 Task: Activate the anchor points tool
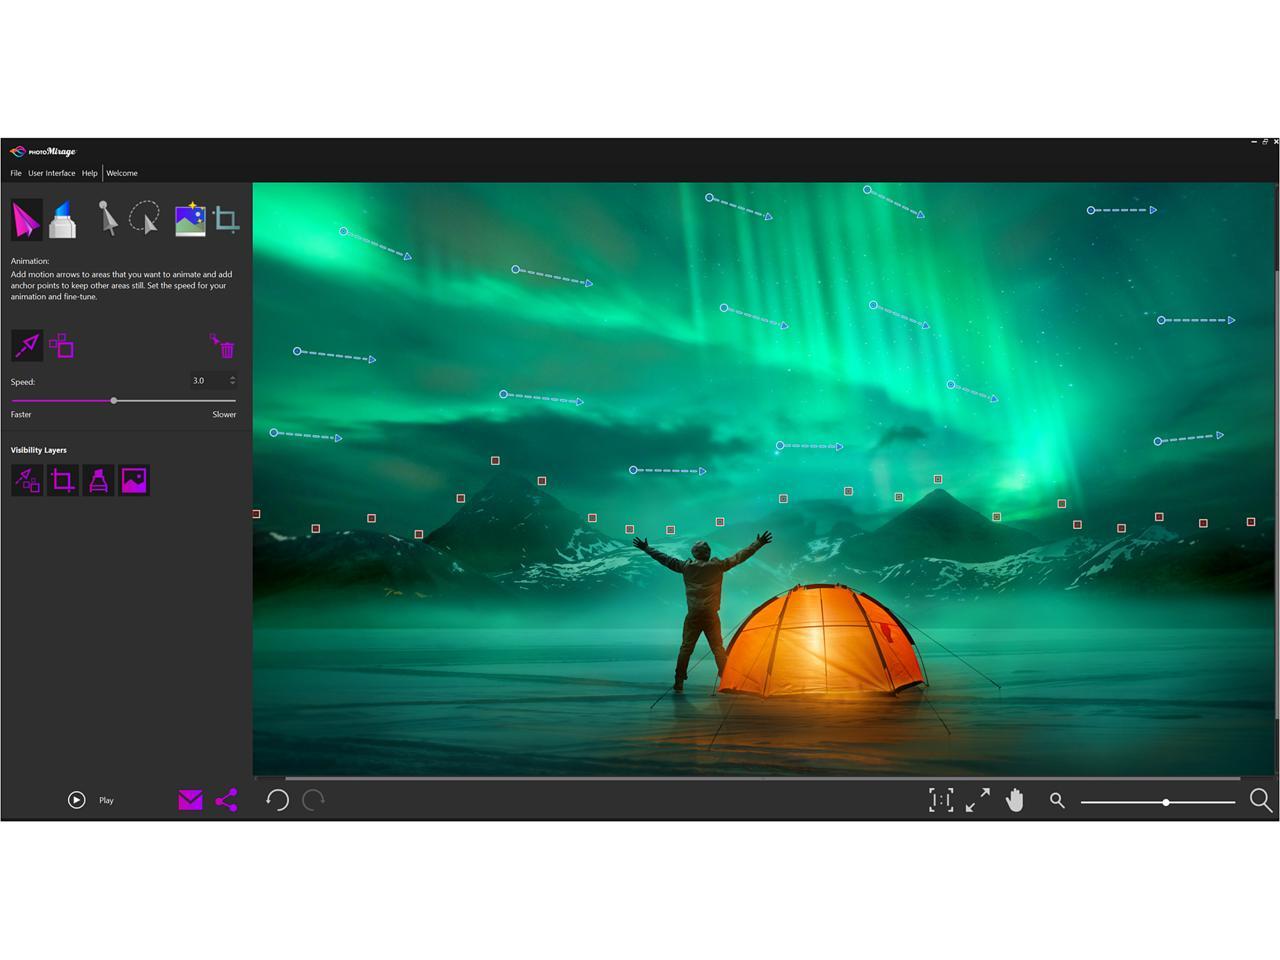[62, 346]
